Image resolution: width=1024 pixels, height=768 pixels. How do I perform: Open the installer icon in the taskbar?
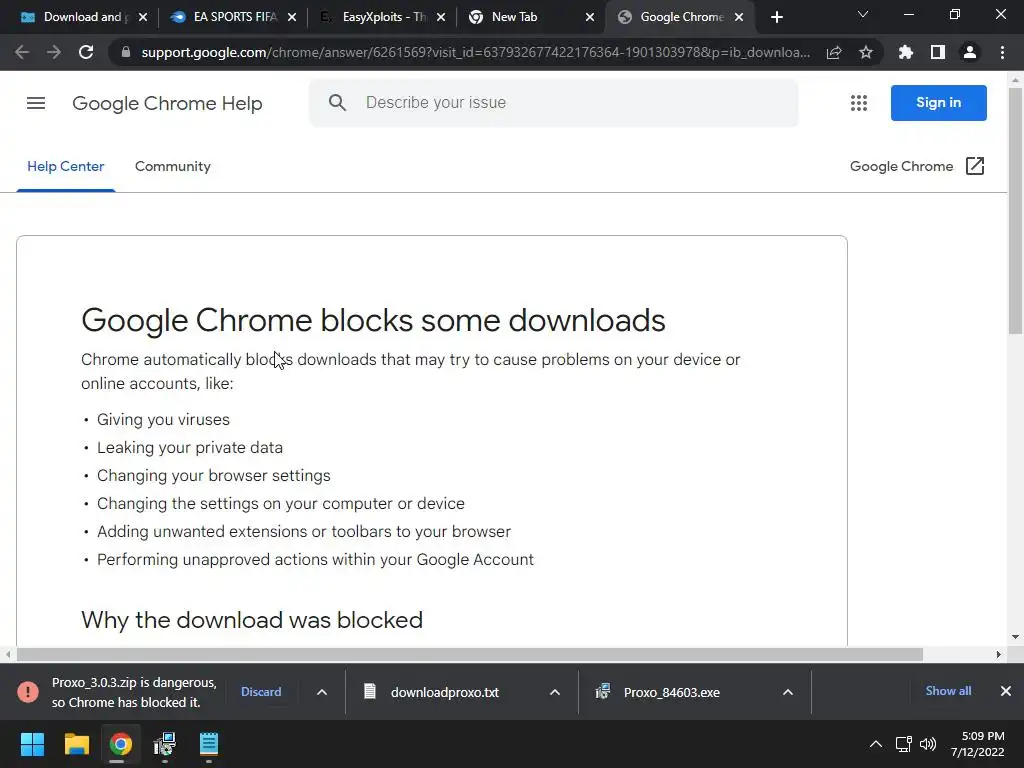point(165,744)
